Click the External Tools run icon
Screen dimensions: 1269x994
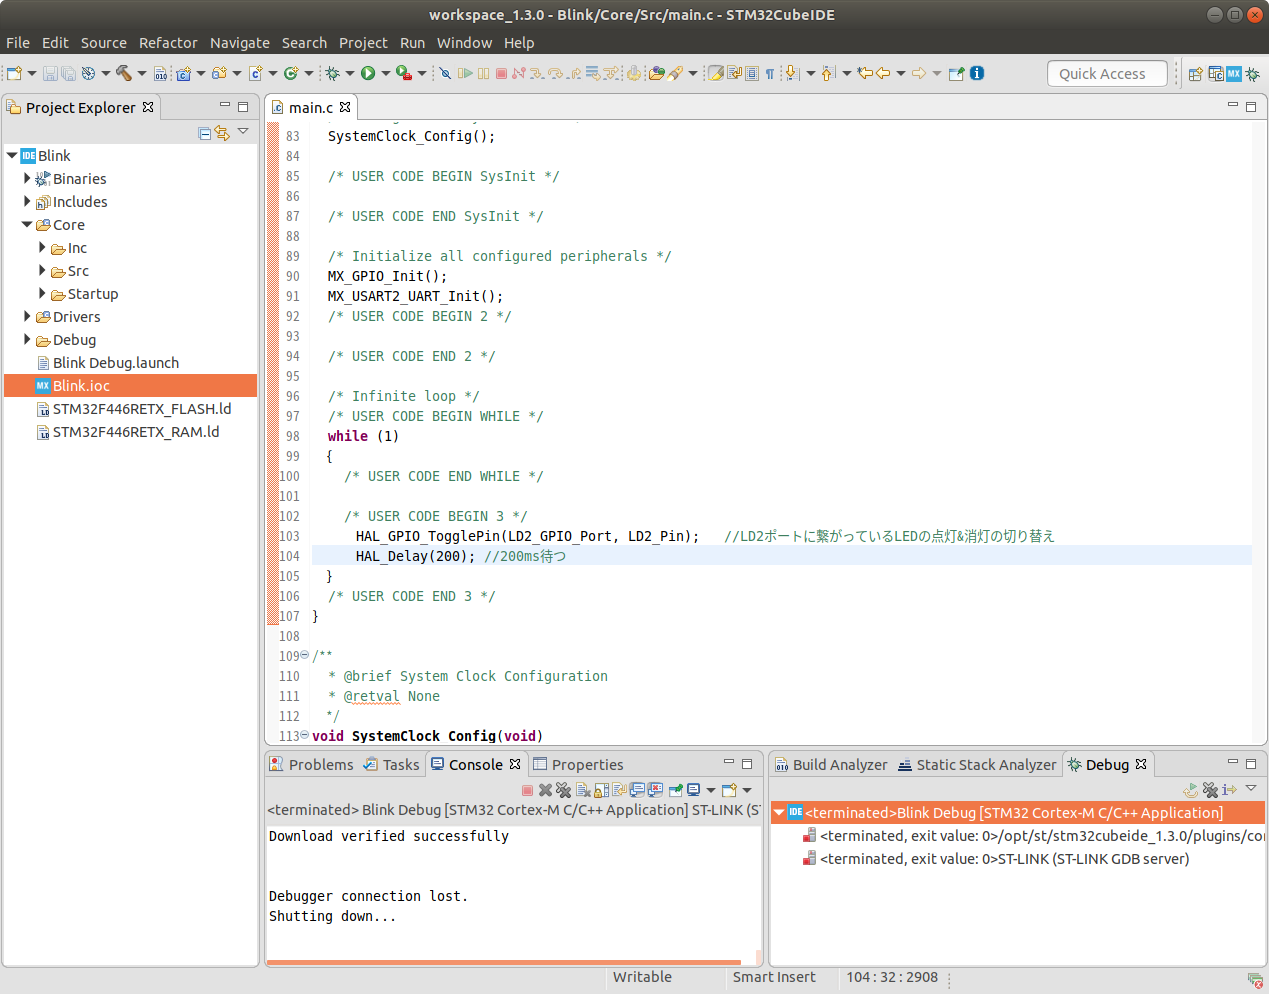[x=403, y=73]
